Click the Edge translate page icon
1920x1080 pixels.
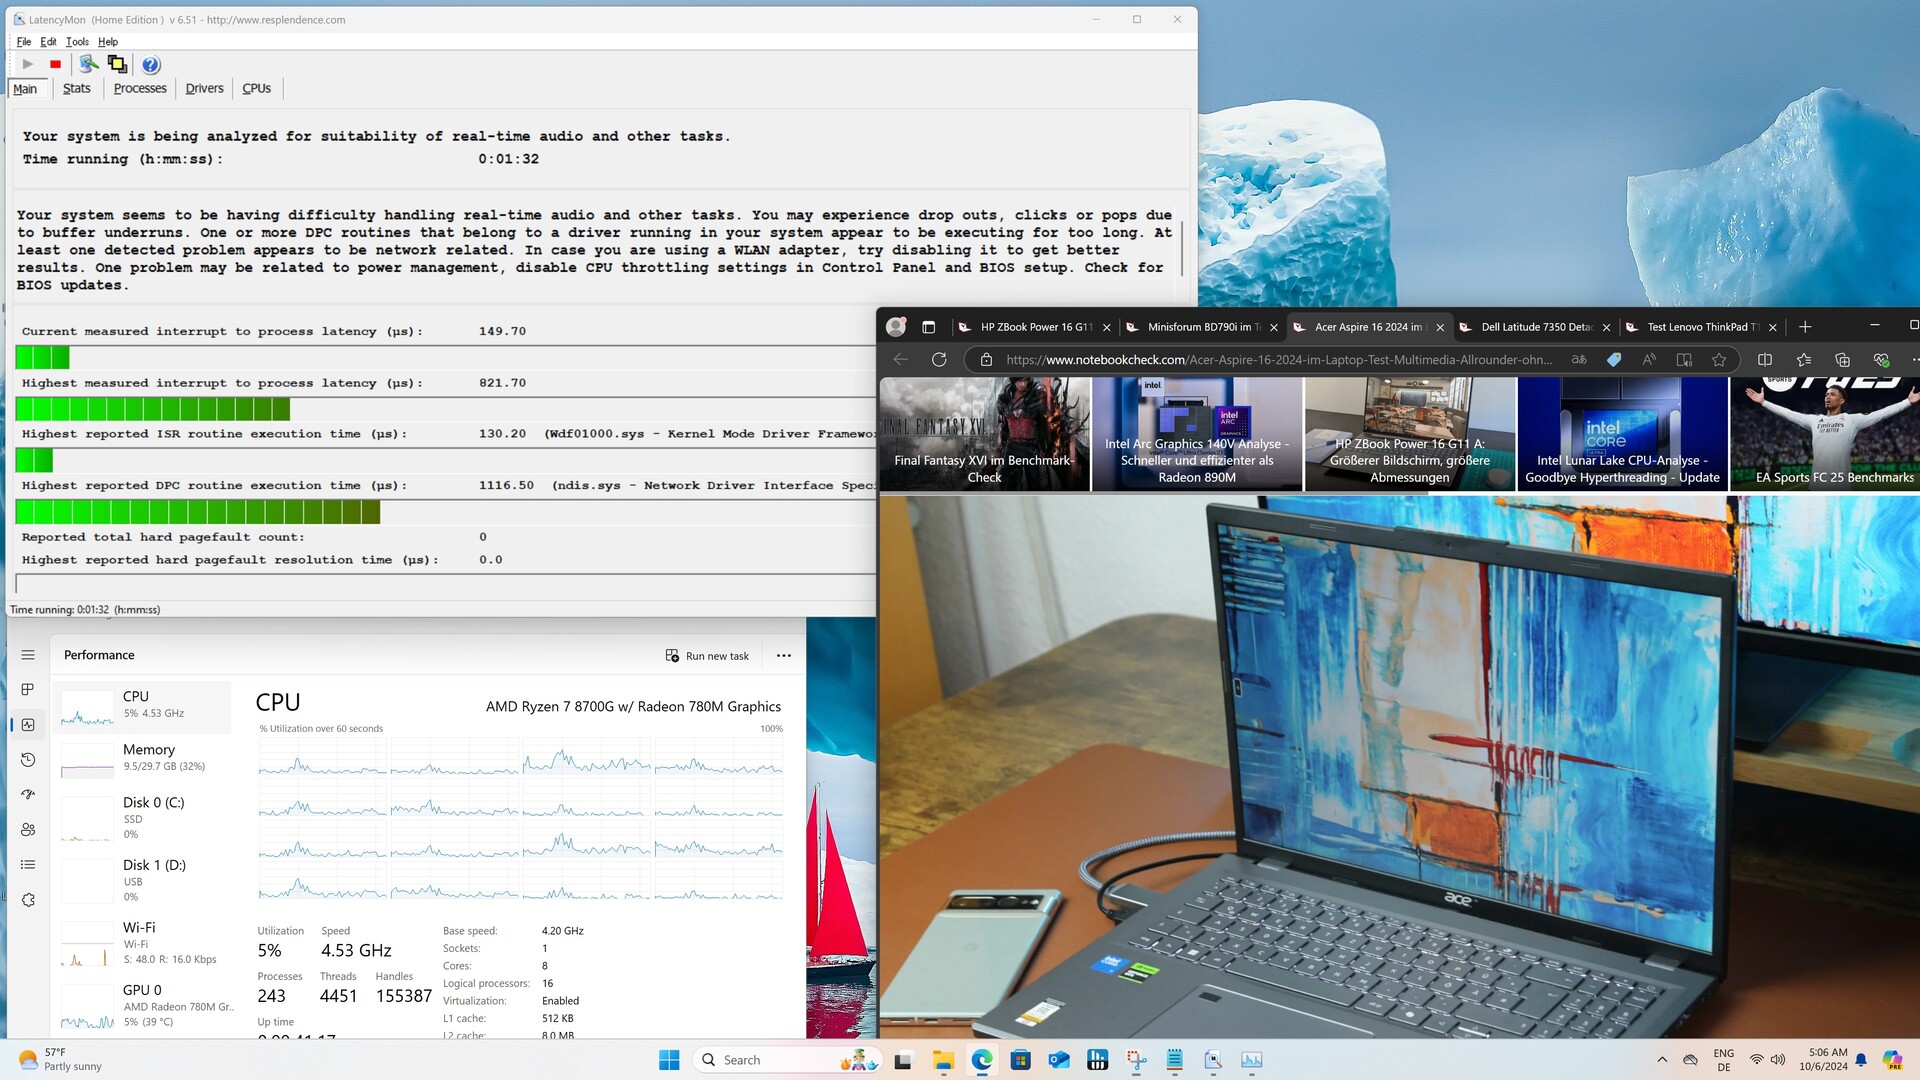point(1579,360)
